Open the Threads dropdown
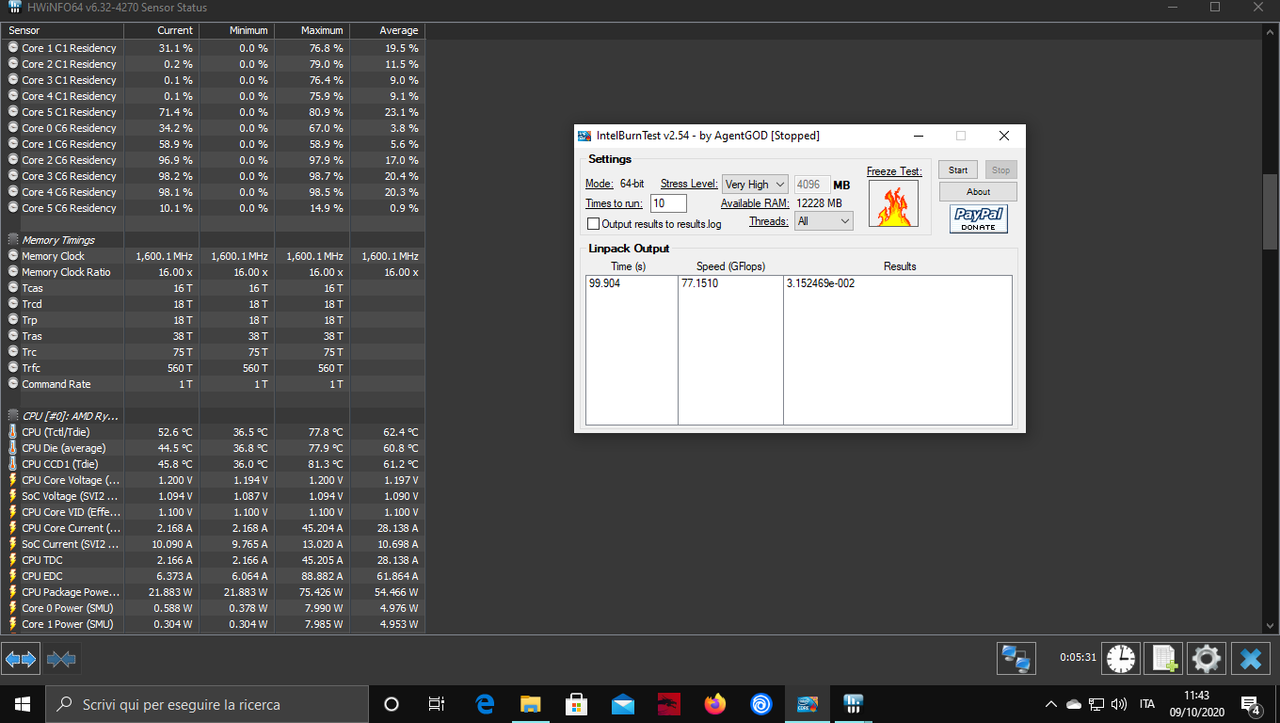This screenshot has height=723, width=1280. 823,221
